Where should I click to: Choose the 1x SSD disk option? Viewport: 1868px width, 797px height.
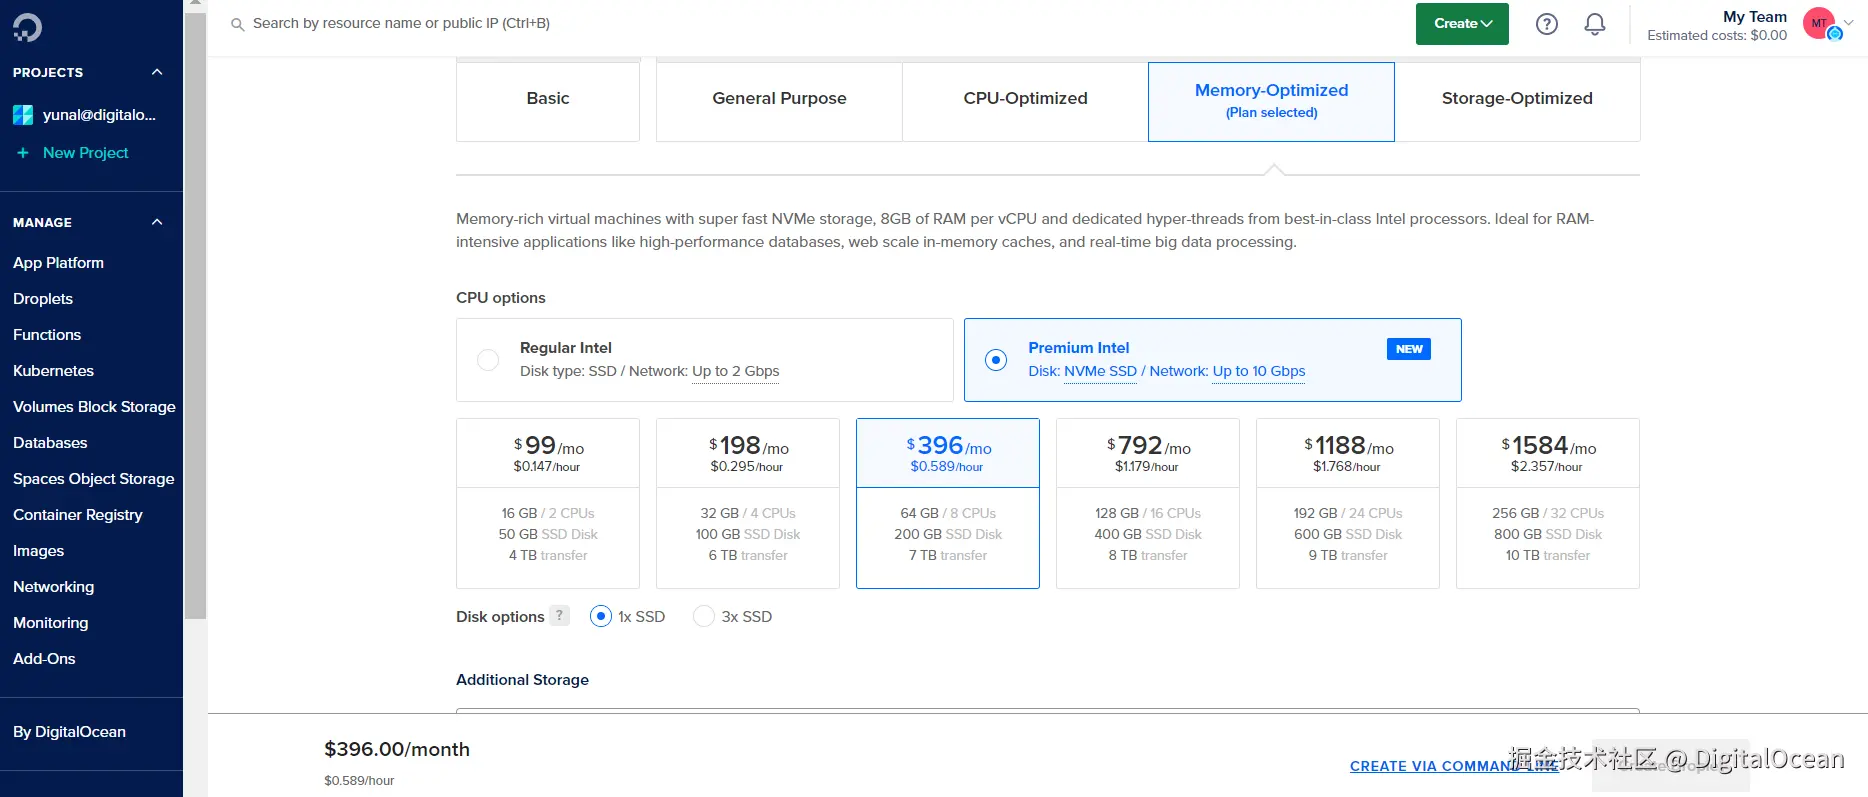(x=601, y=617)
